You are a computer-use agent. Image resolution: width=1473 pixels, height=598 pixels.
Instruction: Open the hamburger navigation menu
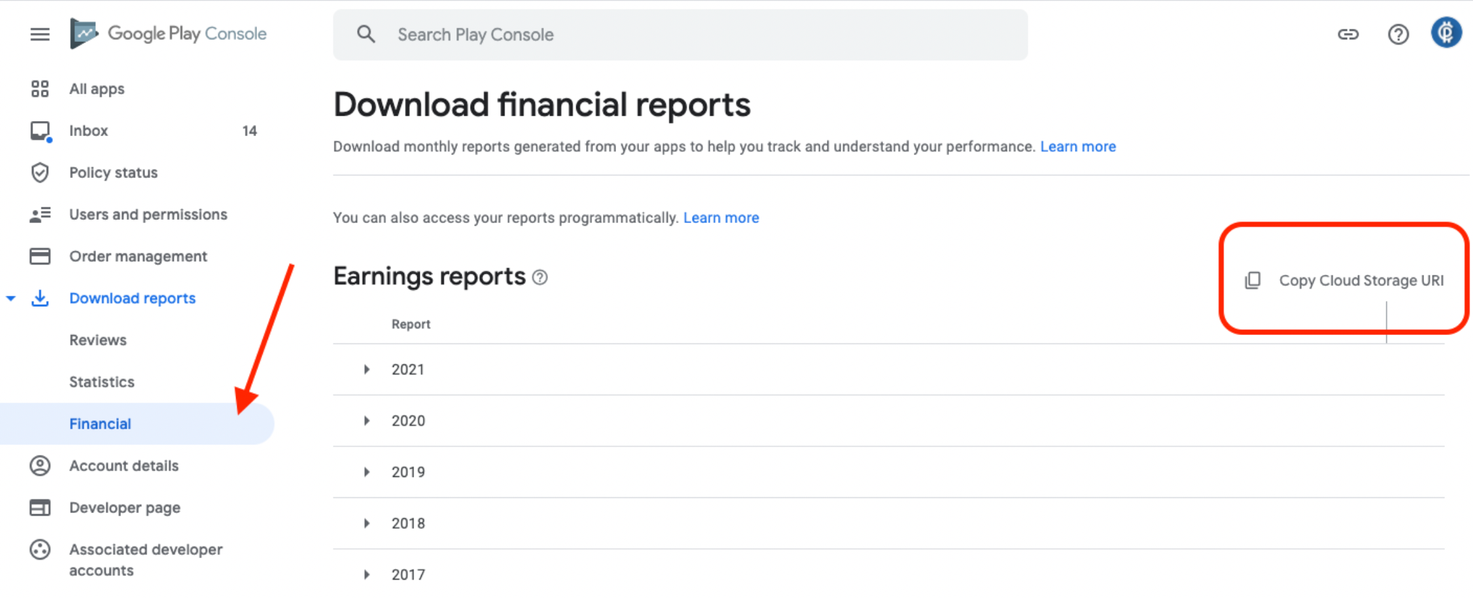click(40, 34)
